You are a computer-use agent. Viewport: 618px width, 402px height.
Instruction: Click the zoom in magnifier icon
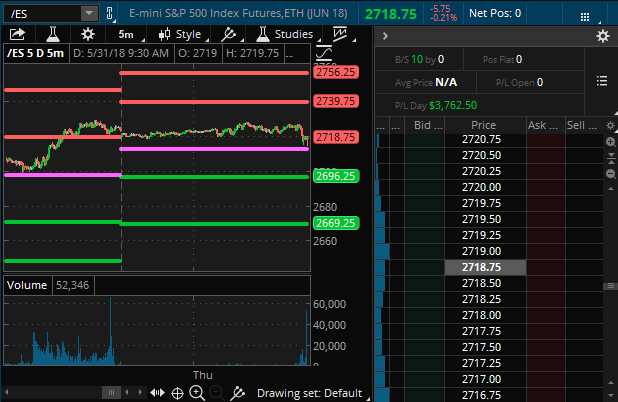pyautogui.click(x=197, y=393)
